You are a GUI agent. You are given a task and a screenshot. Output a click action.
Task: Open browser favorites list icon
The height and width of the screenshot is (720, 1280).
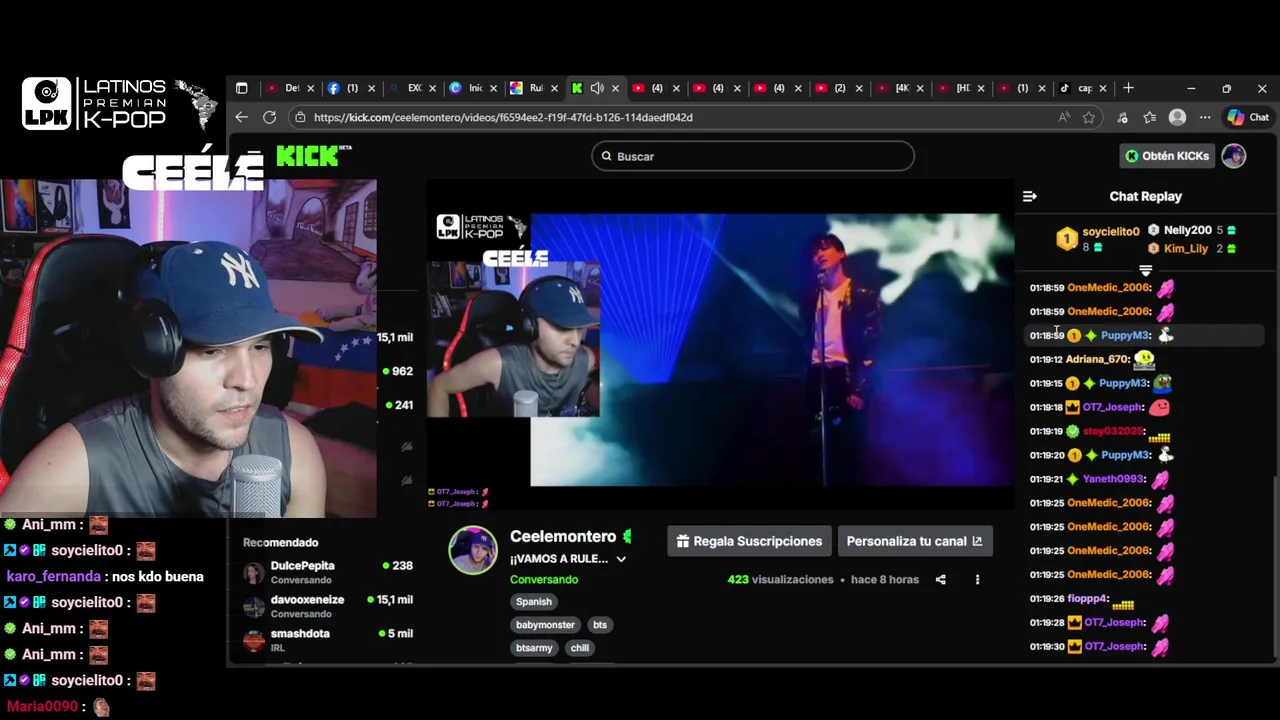tap(1150, 117)
